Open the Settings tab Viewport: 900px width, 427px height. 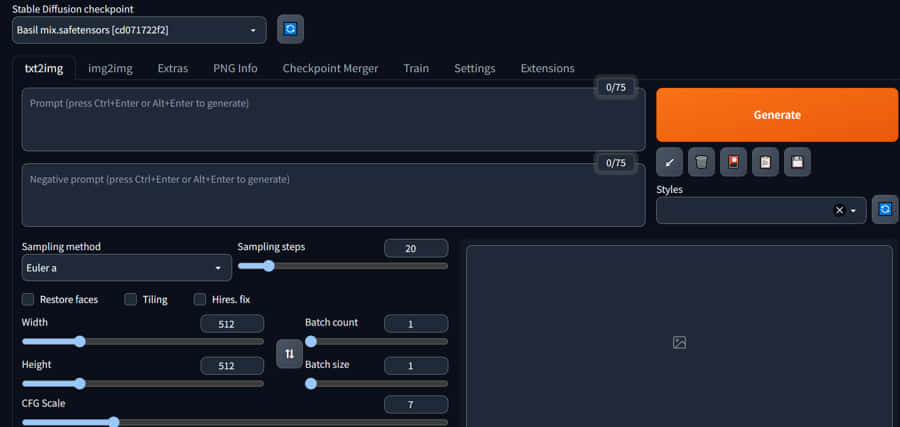pyautogui.click(x=475, y=68)
